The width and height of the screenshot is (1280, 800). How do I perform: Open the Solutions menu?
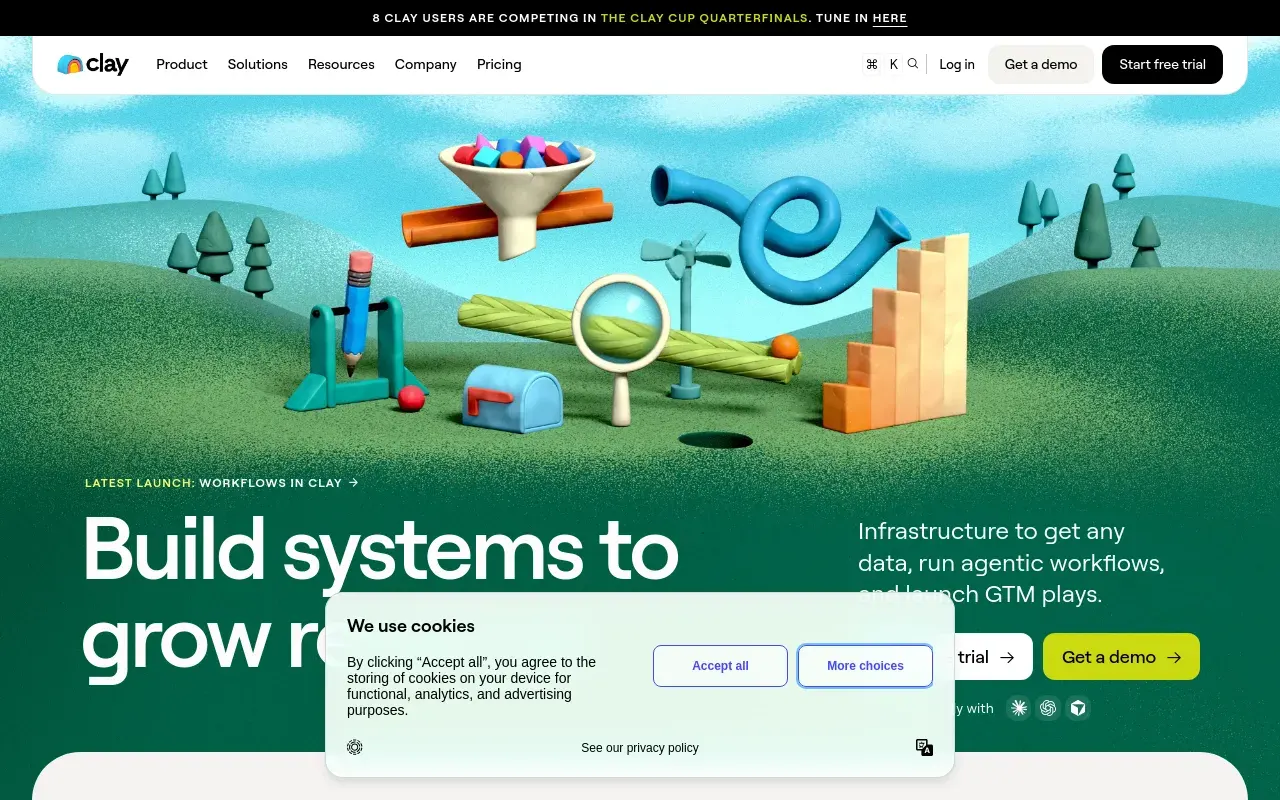[257, 64]
